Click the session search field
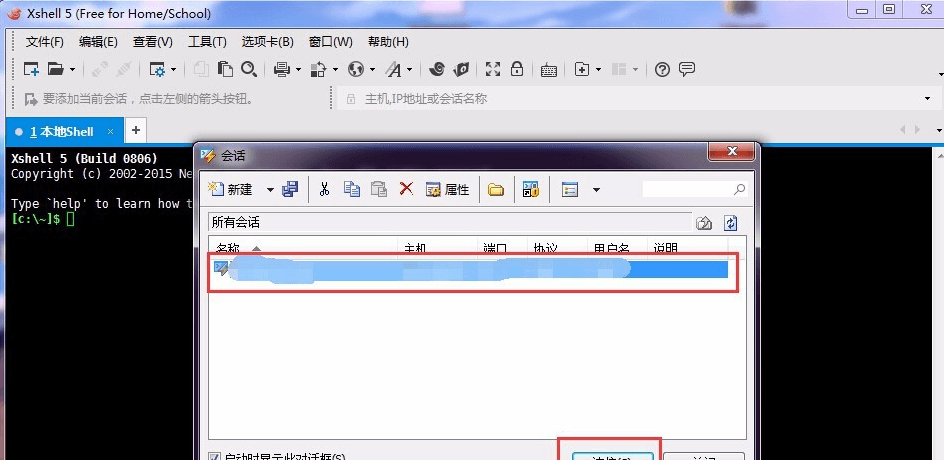Viewport: 944px width, 460px height. coord(695,189)
